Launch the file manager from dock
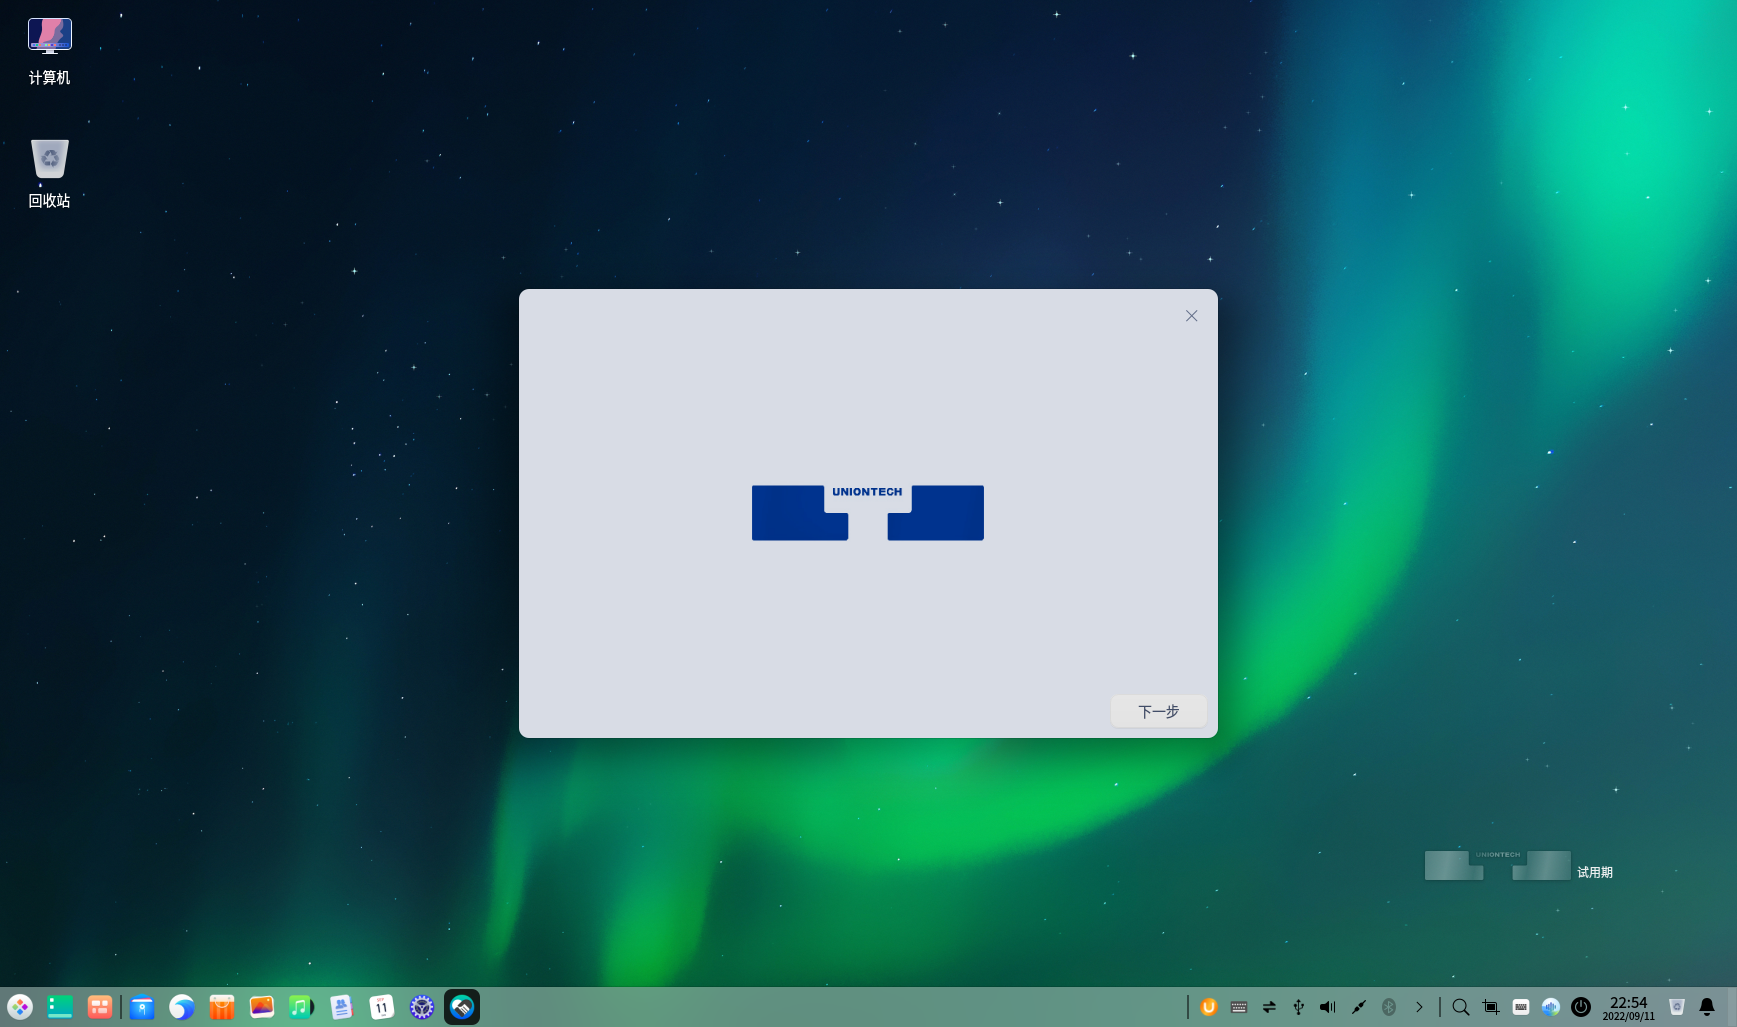 click(x=142, y=1007)
